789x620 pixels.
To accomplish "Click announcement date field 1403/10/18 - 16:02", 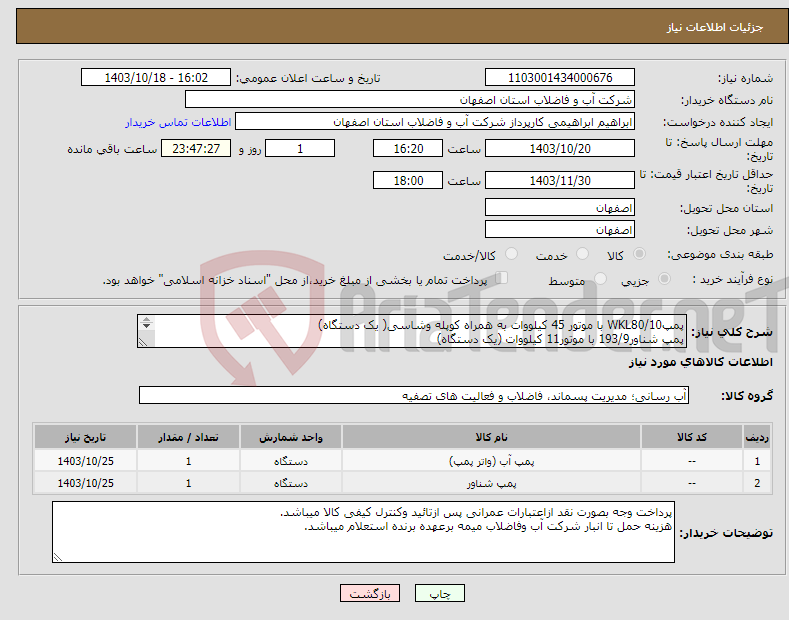I will (x=156, y=78).
